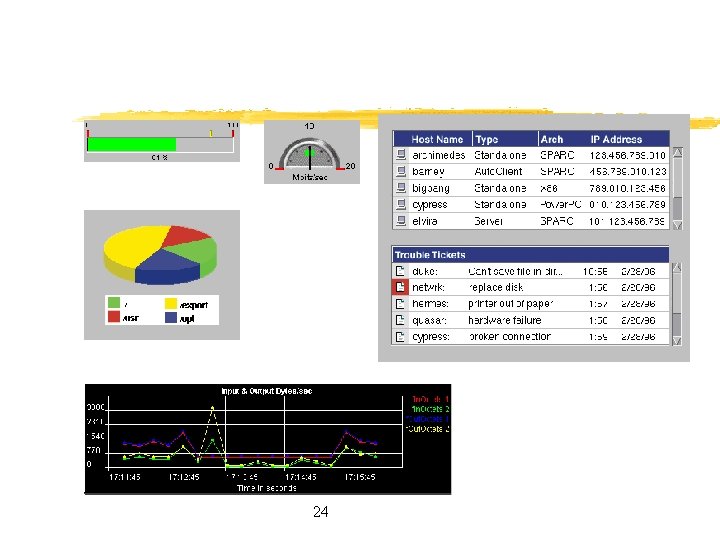The height and width of the screenshot is (540, 720).
Task: Click the computer icon beside archimedes
Action: (401, 155)
